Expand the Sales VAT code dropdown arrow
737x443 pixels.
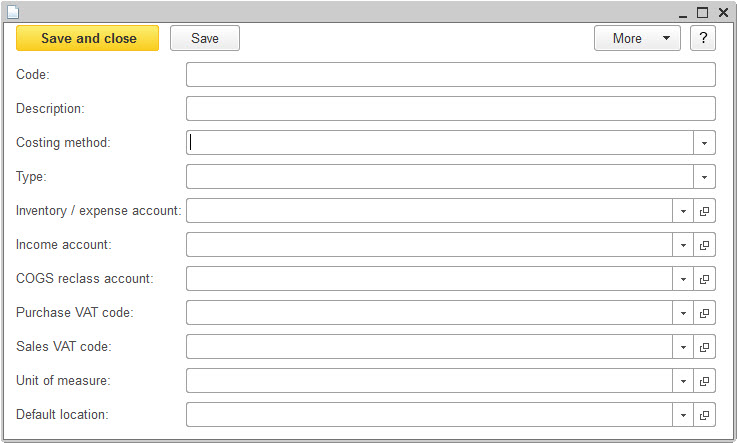tap(683, 347)
